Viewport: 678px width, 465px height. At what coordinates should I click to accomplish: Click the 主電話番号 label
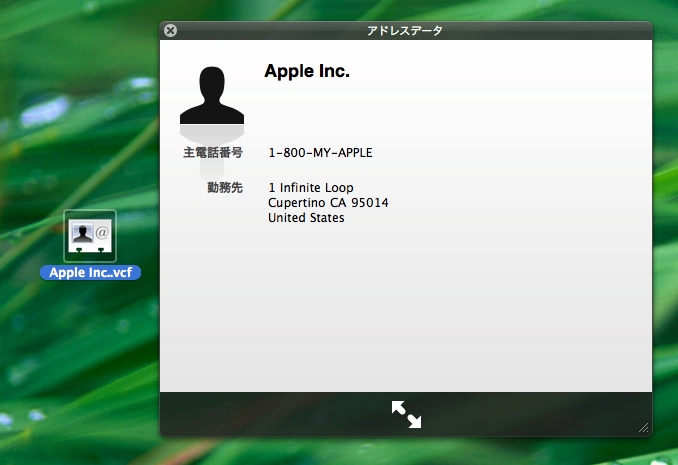tap(213, 153)
